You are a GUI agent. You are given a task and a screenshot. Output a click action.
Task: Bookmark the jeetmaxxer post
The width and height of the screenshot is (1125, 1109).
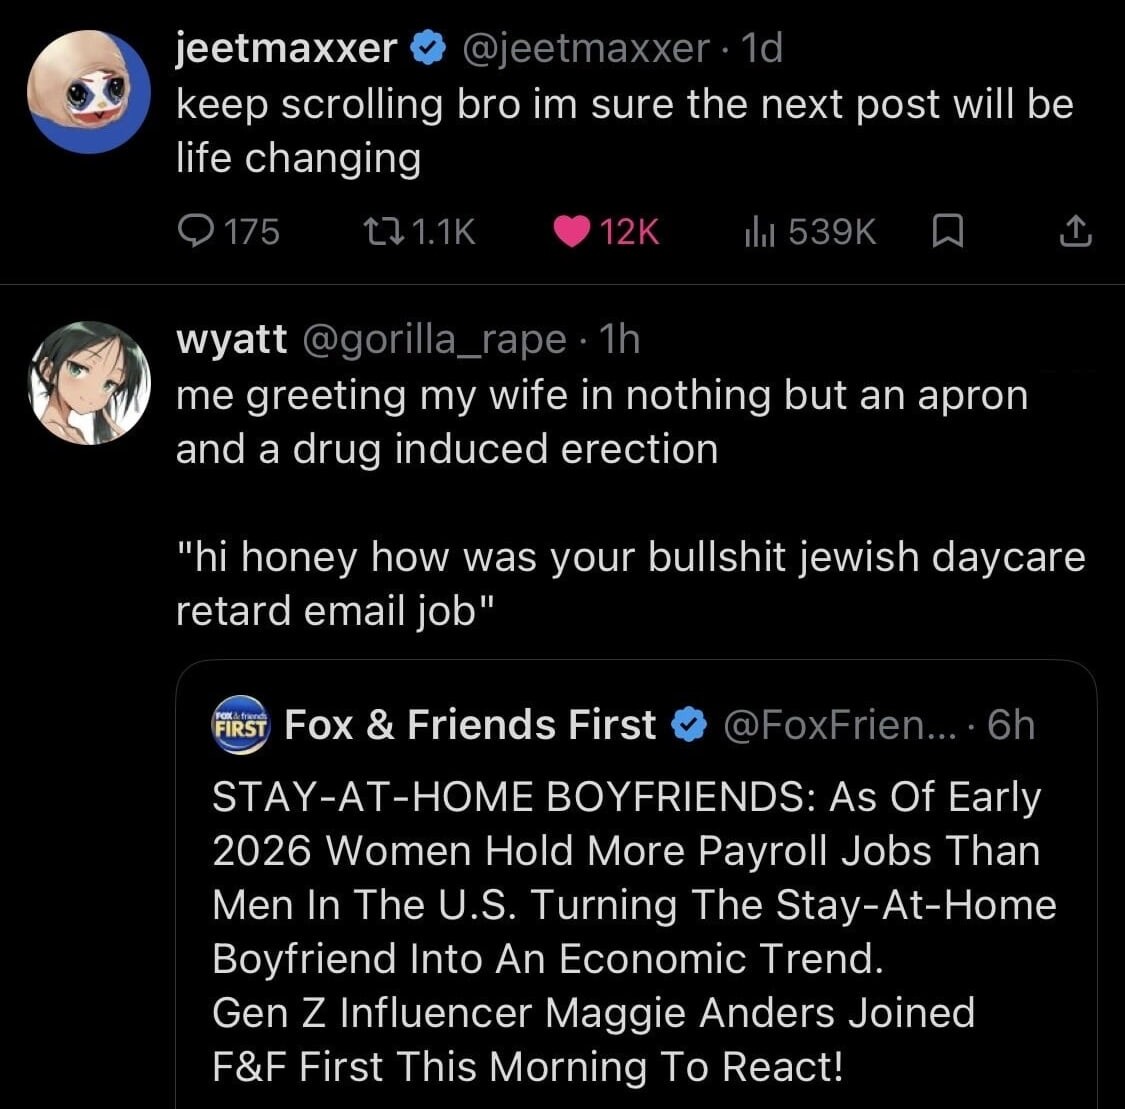(x=946, y=232)
